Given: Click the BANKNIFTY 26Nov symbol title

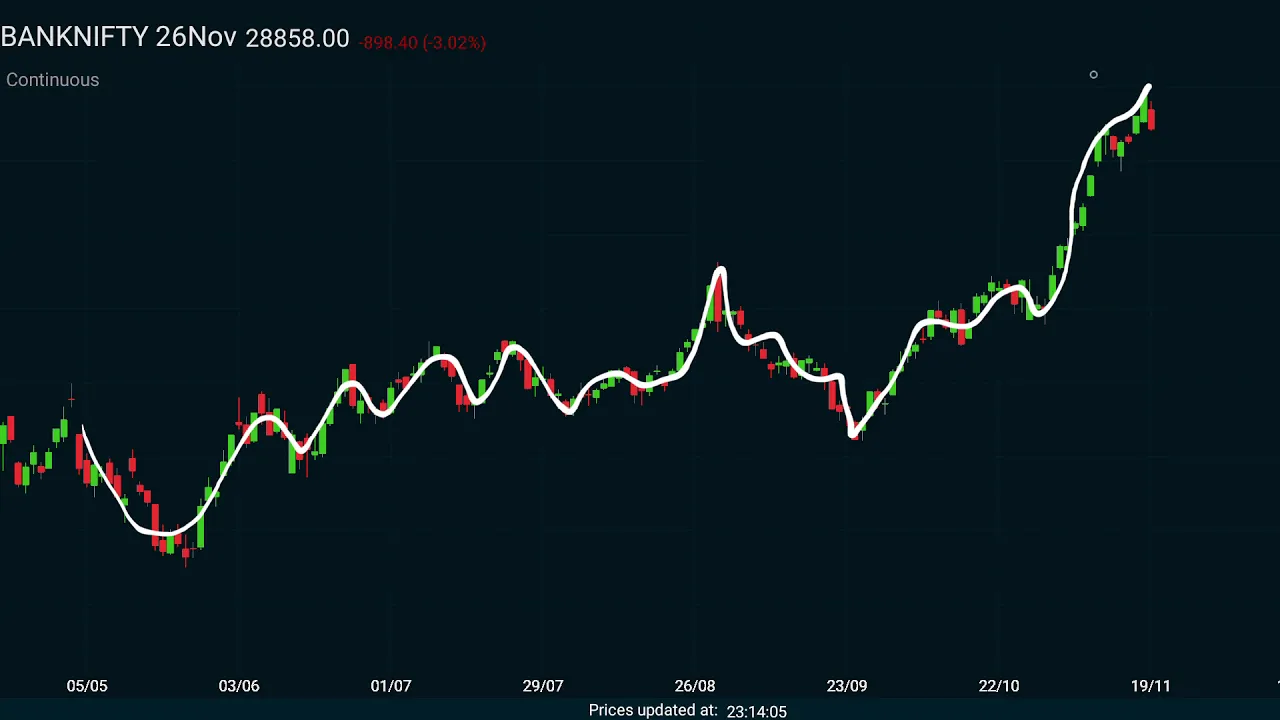Looking at the screenshot, I should coord(119,38).
